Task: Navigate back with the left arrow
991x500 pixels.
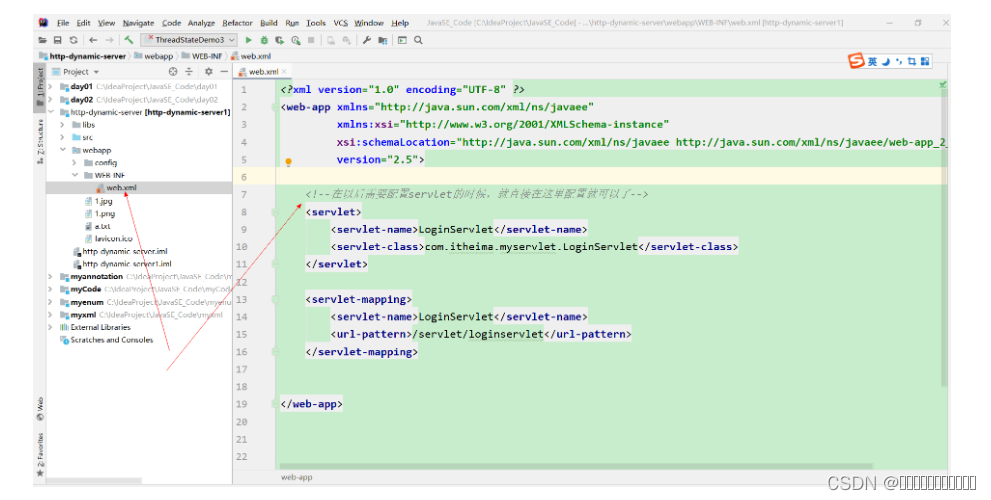Action: coord(94,40)
